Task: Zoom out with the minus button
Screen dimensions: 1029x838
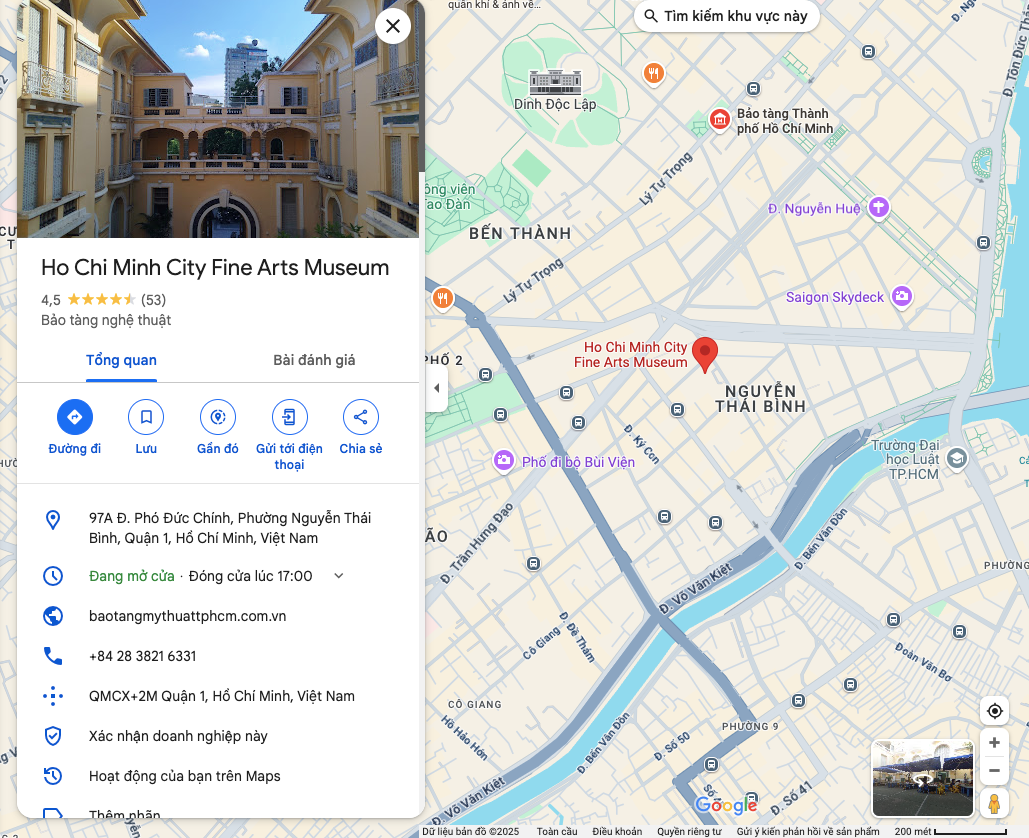Action: (x=995, y=770)
